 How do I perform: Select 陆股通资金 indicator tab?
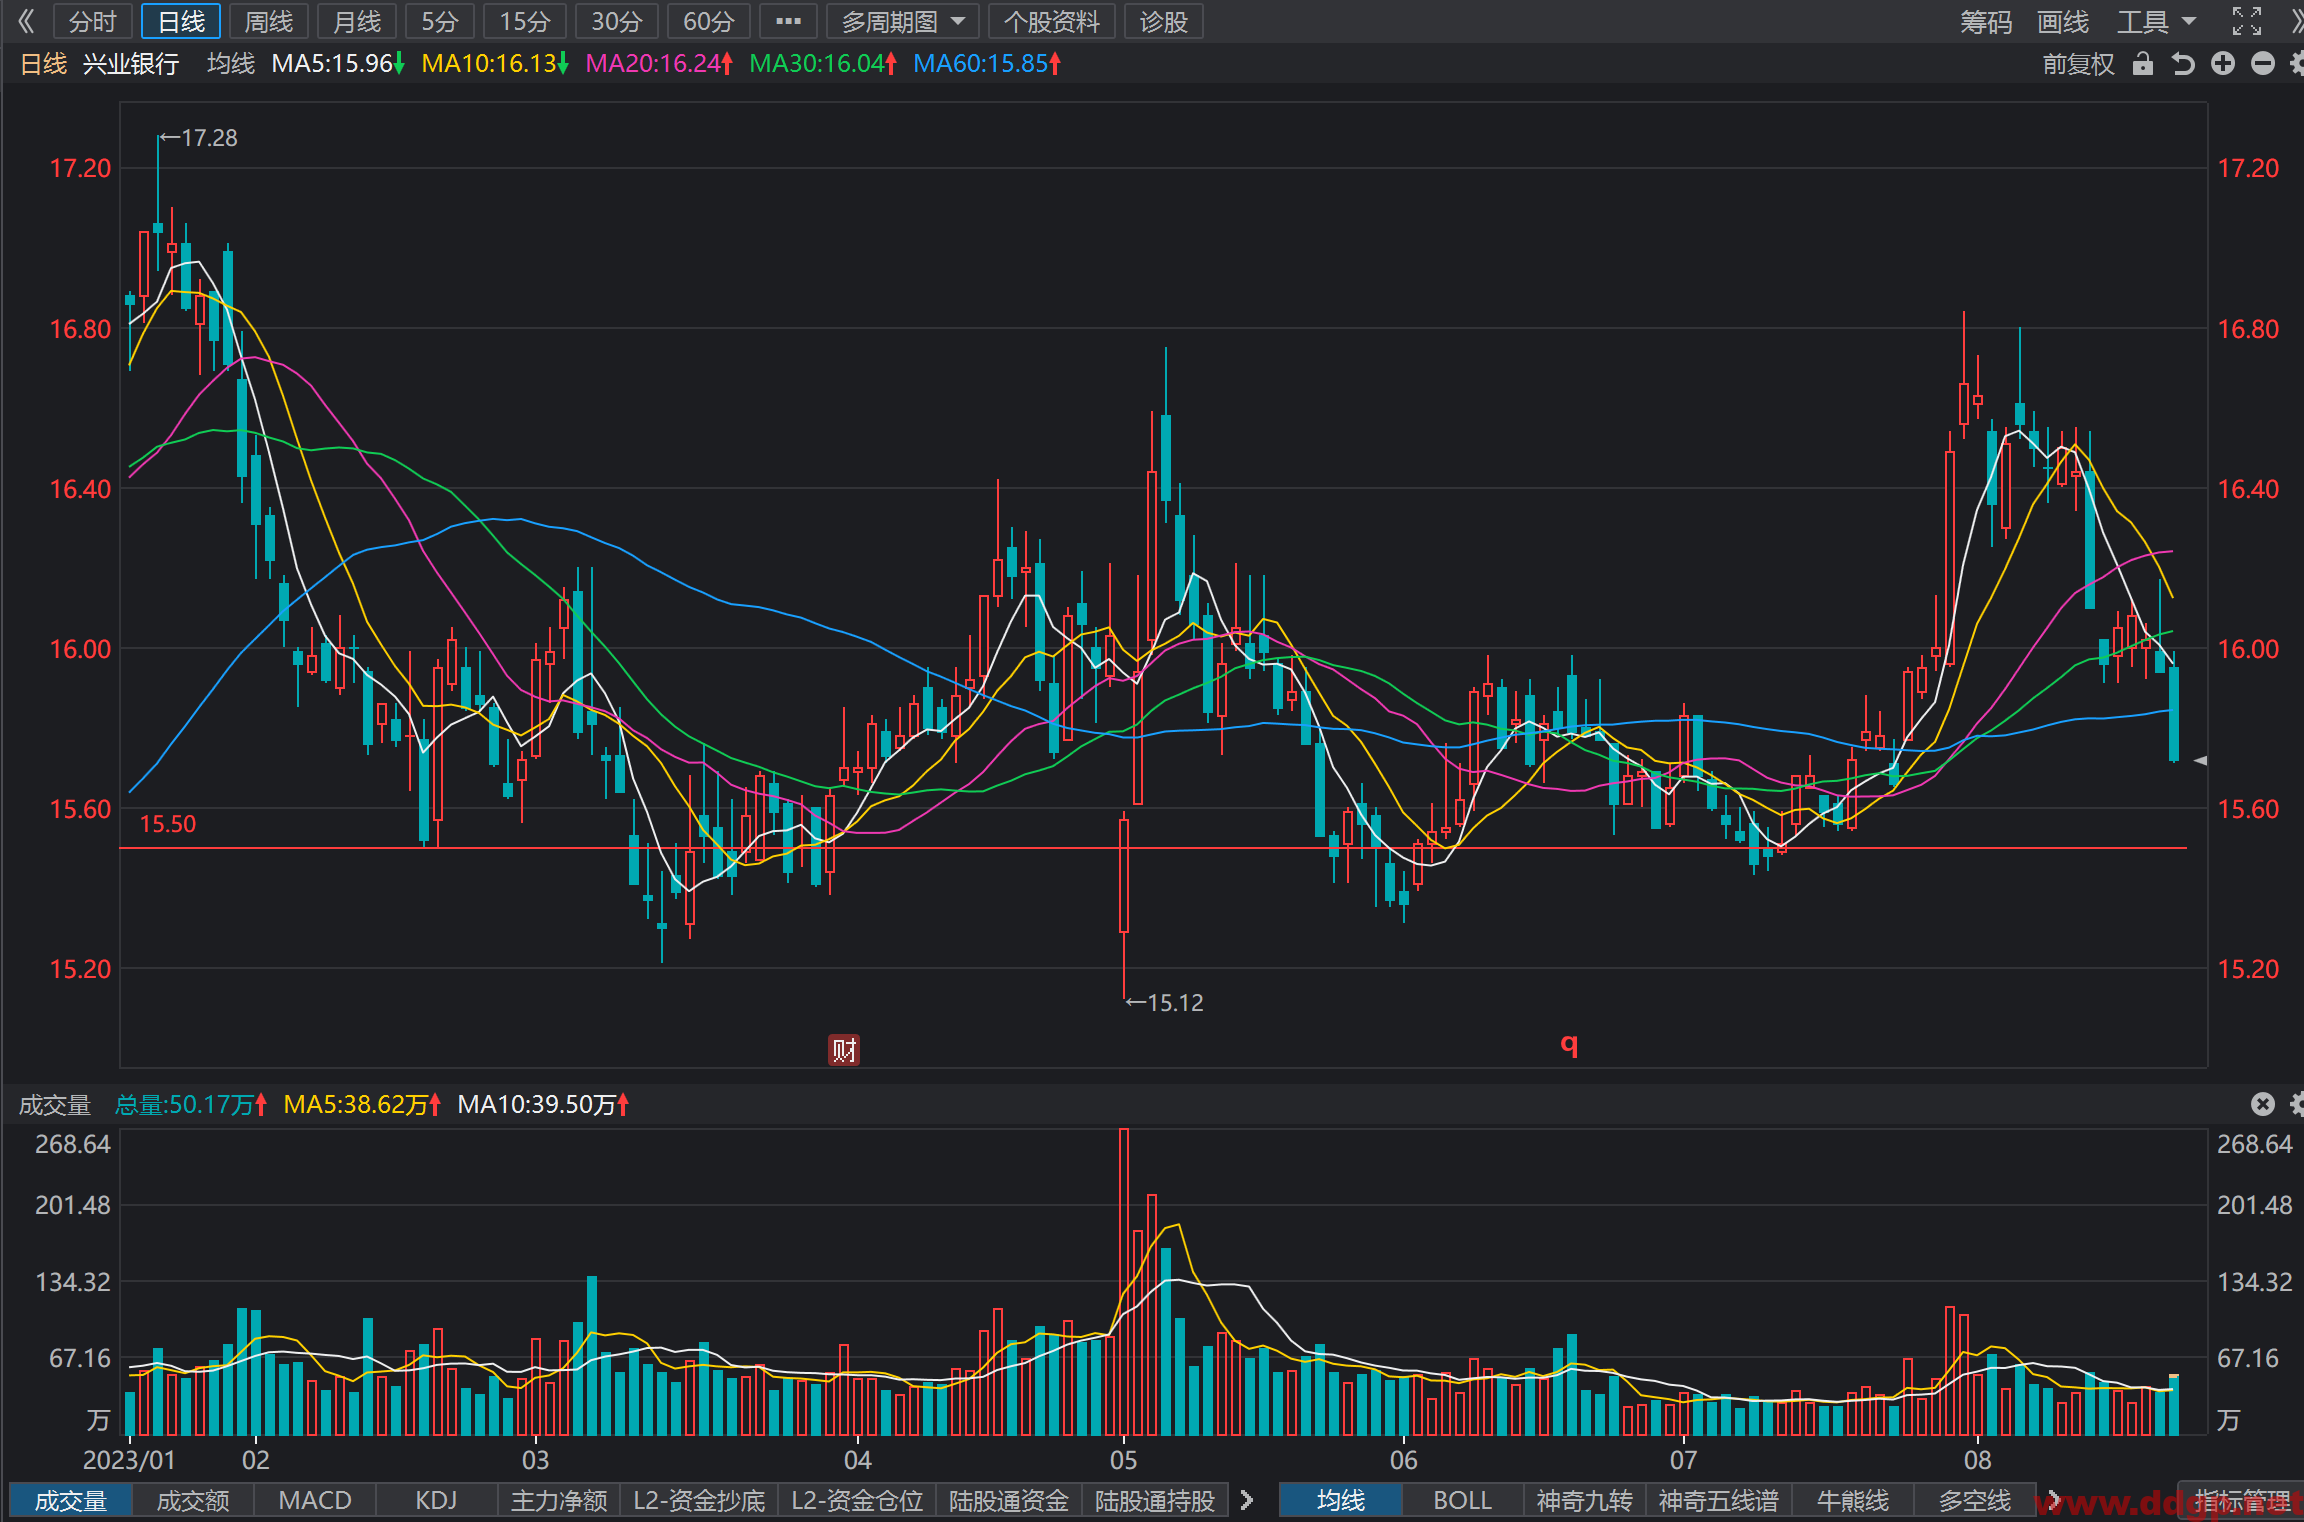pos(1009,1500)
